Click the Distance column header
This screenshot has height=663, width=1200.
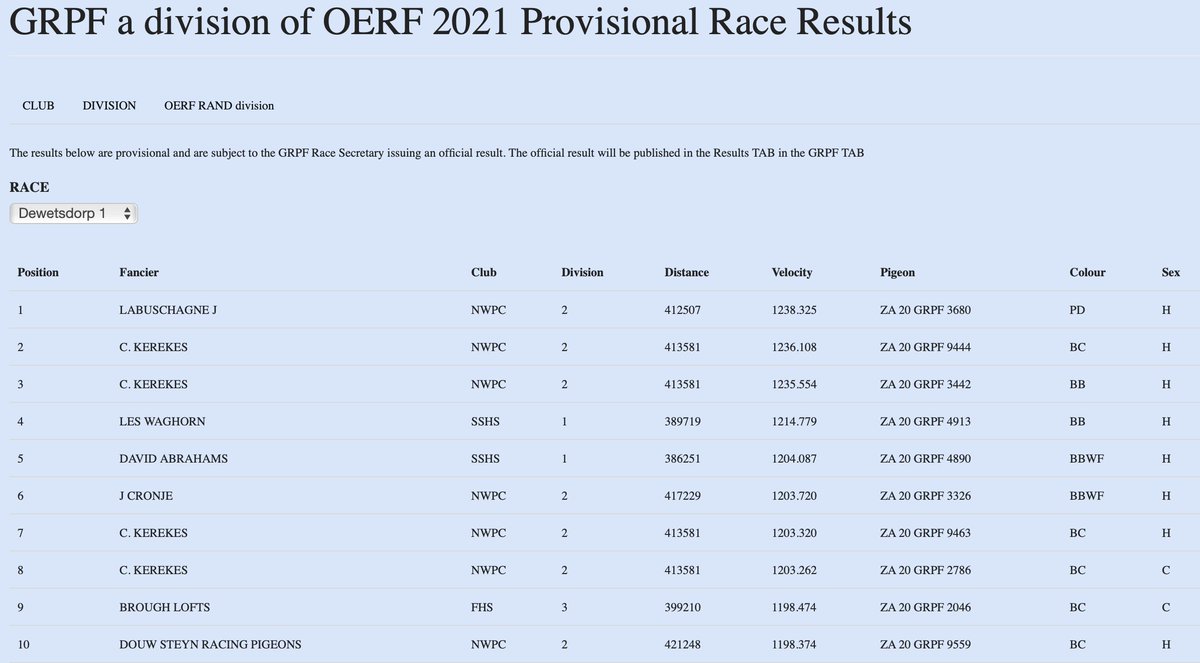[687, 272]
